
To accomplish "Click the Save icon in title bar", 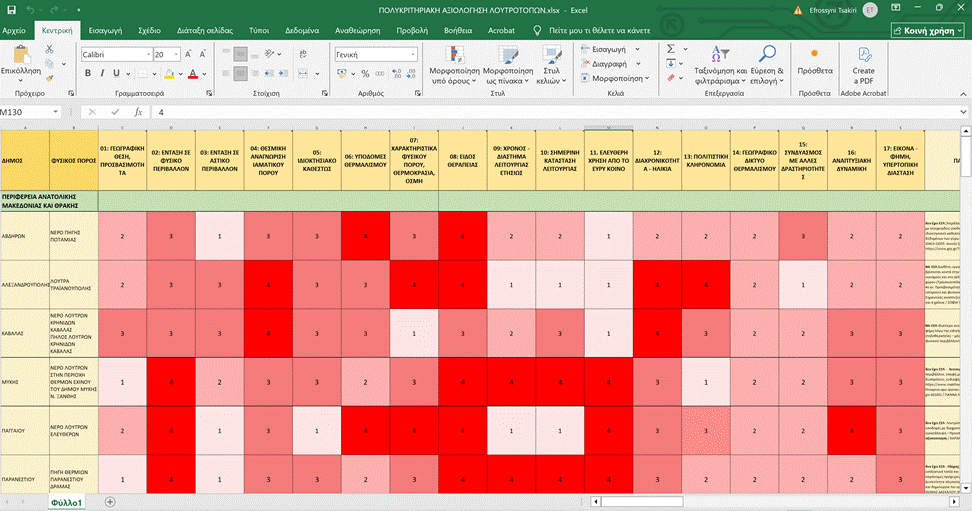I will tap(11, 10).
